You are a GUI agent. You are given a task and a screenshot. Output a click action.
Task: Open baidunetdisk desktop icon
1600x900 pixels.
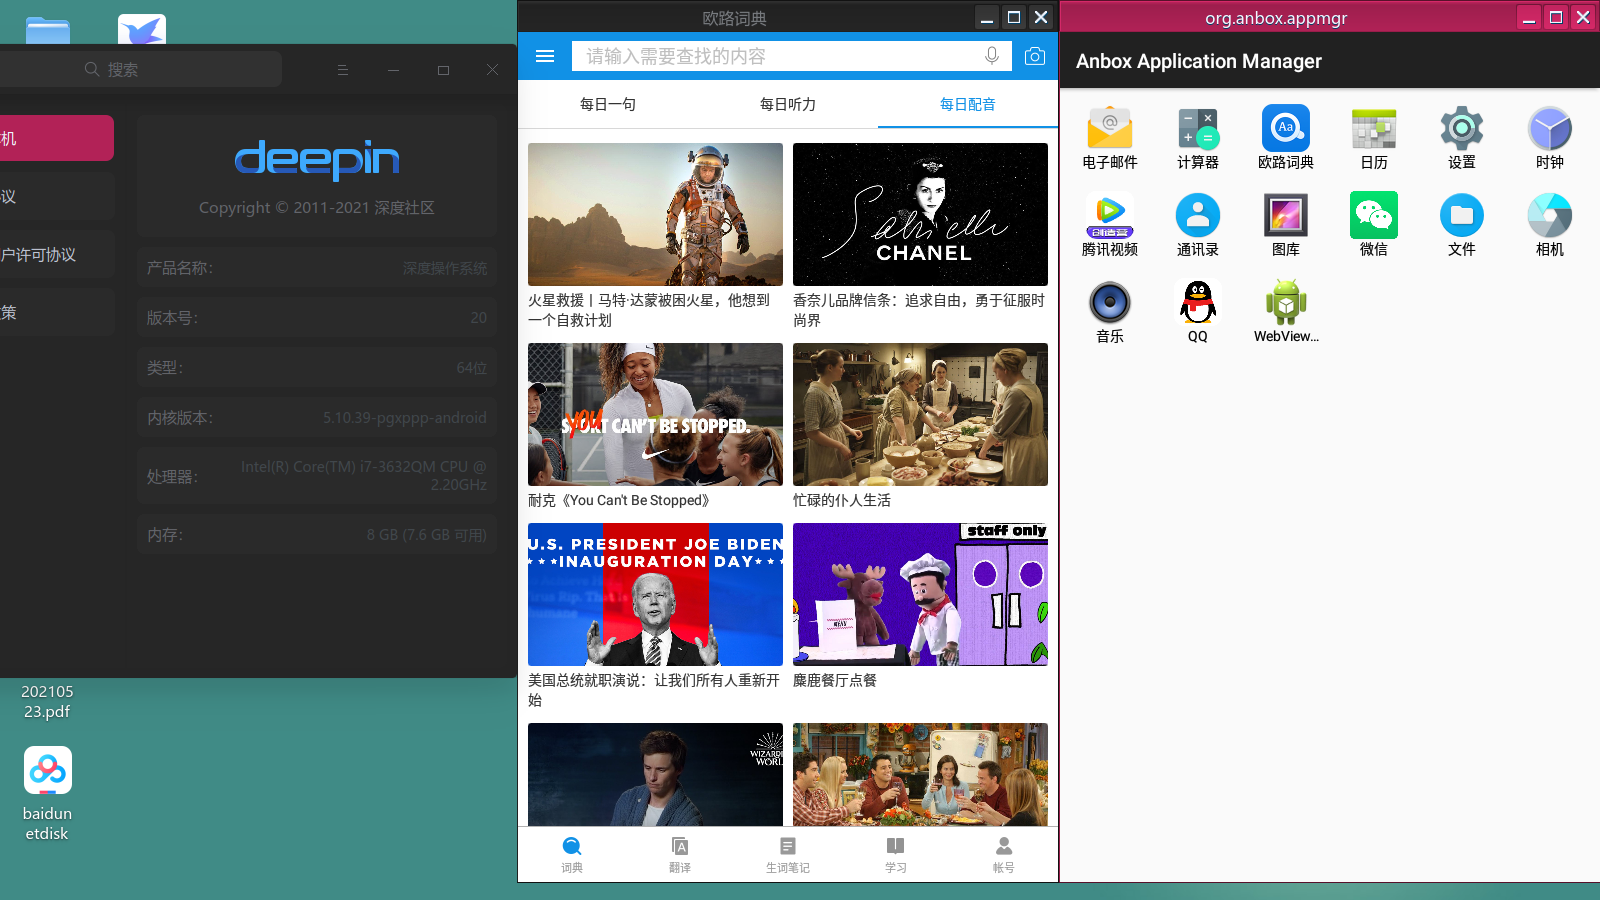coord(48,770)
